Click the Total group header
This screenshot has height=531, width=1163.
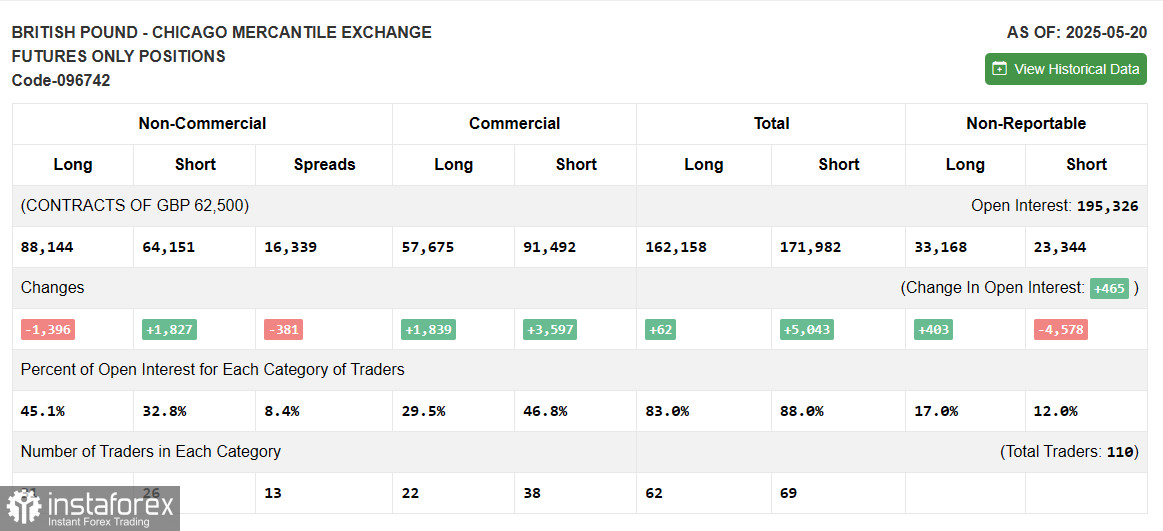[x=771, y=124]
